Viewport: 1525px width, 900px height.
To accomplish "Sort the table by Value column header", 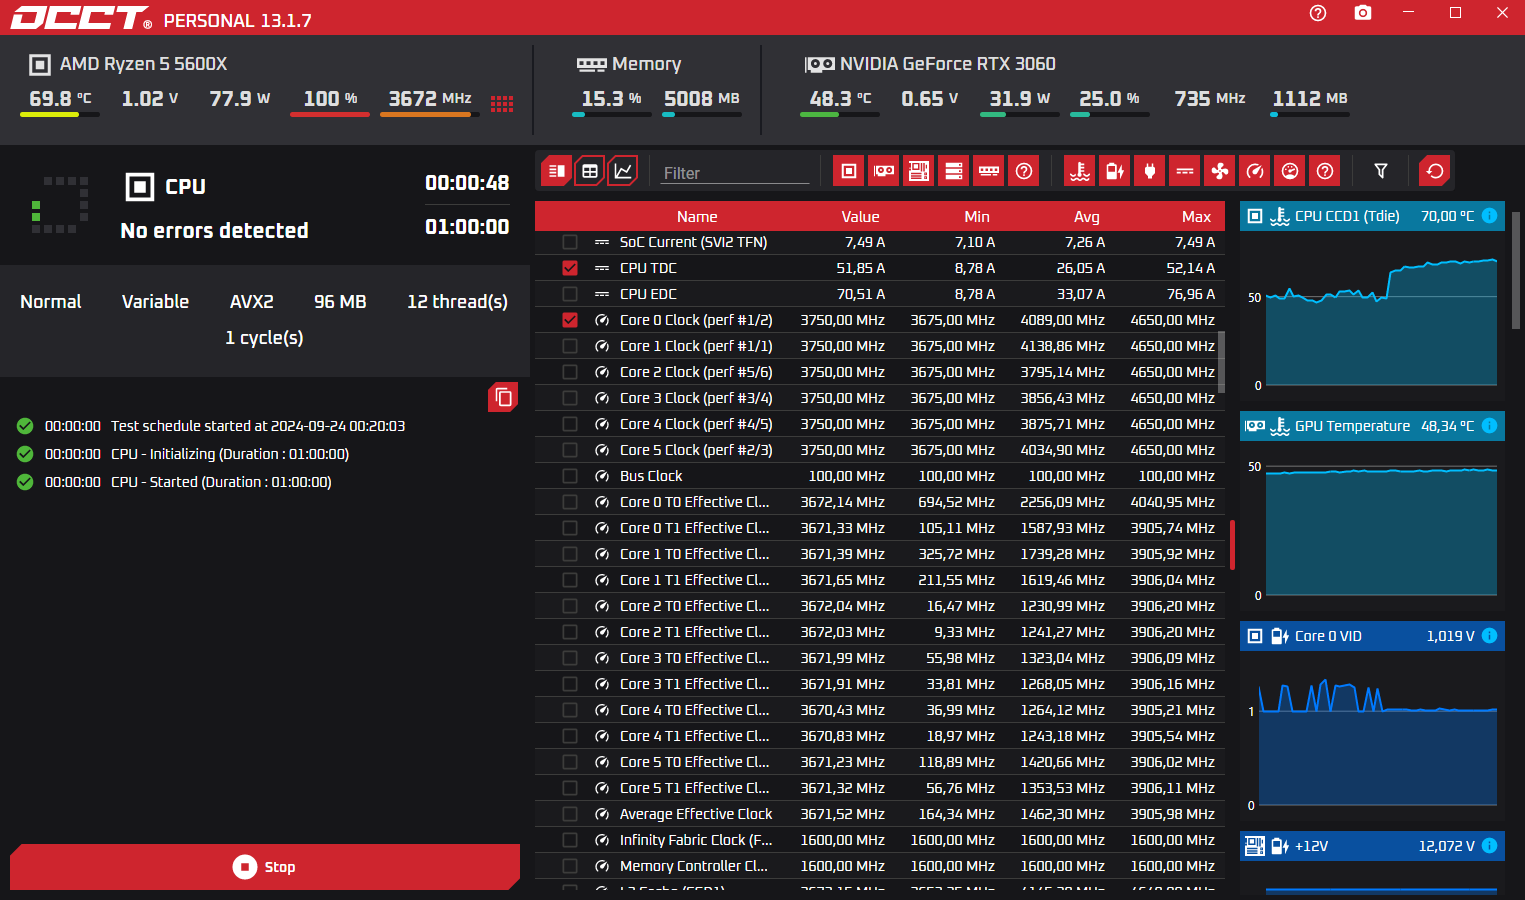I will 860,216.
